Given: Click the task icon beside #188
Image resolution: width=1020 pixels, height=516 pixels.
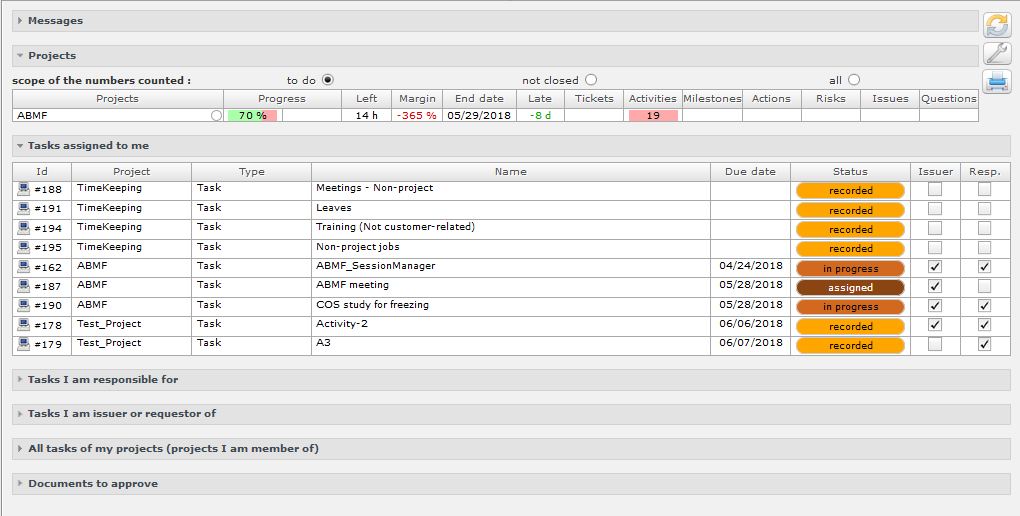Looking at the screenshot, I should point(23,189).
